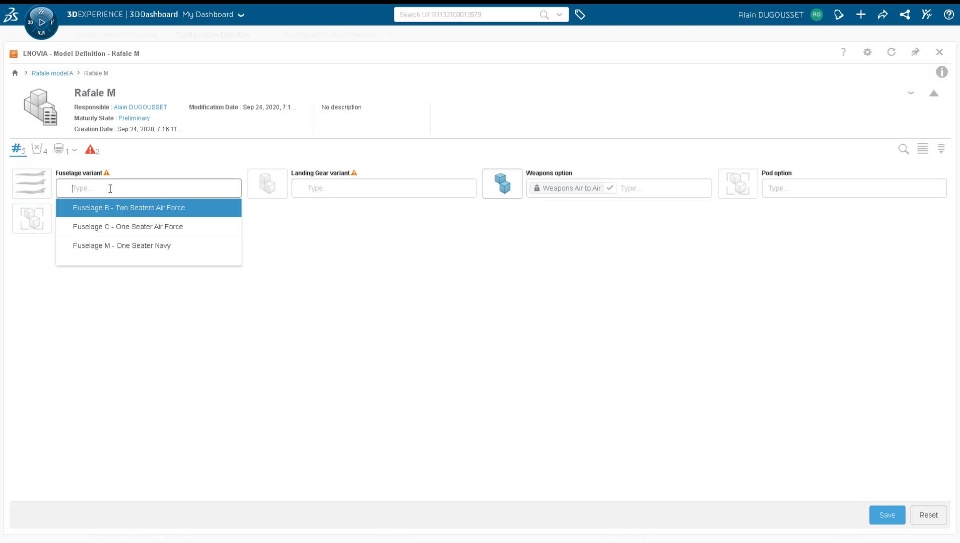The image size is (960, 543).
Task: Open the rules mode dropdown
Action: pos(66,149)
